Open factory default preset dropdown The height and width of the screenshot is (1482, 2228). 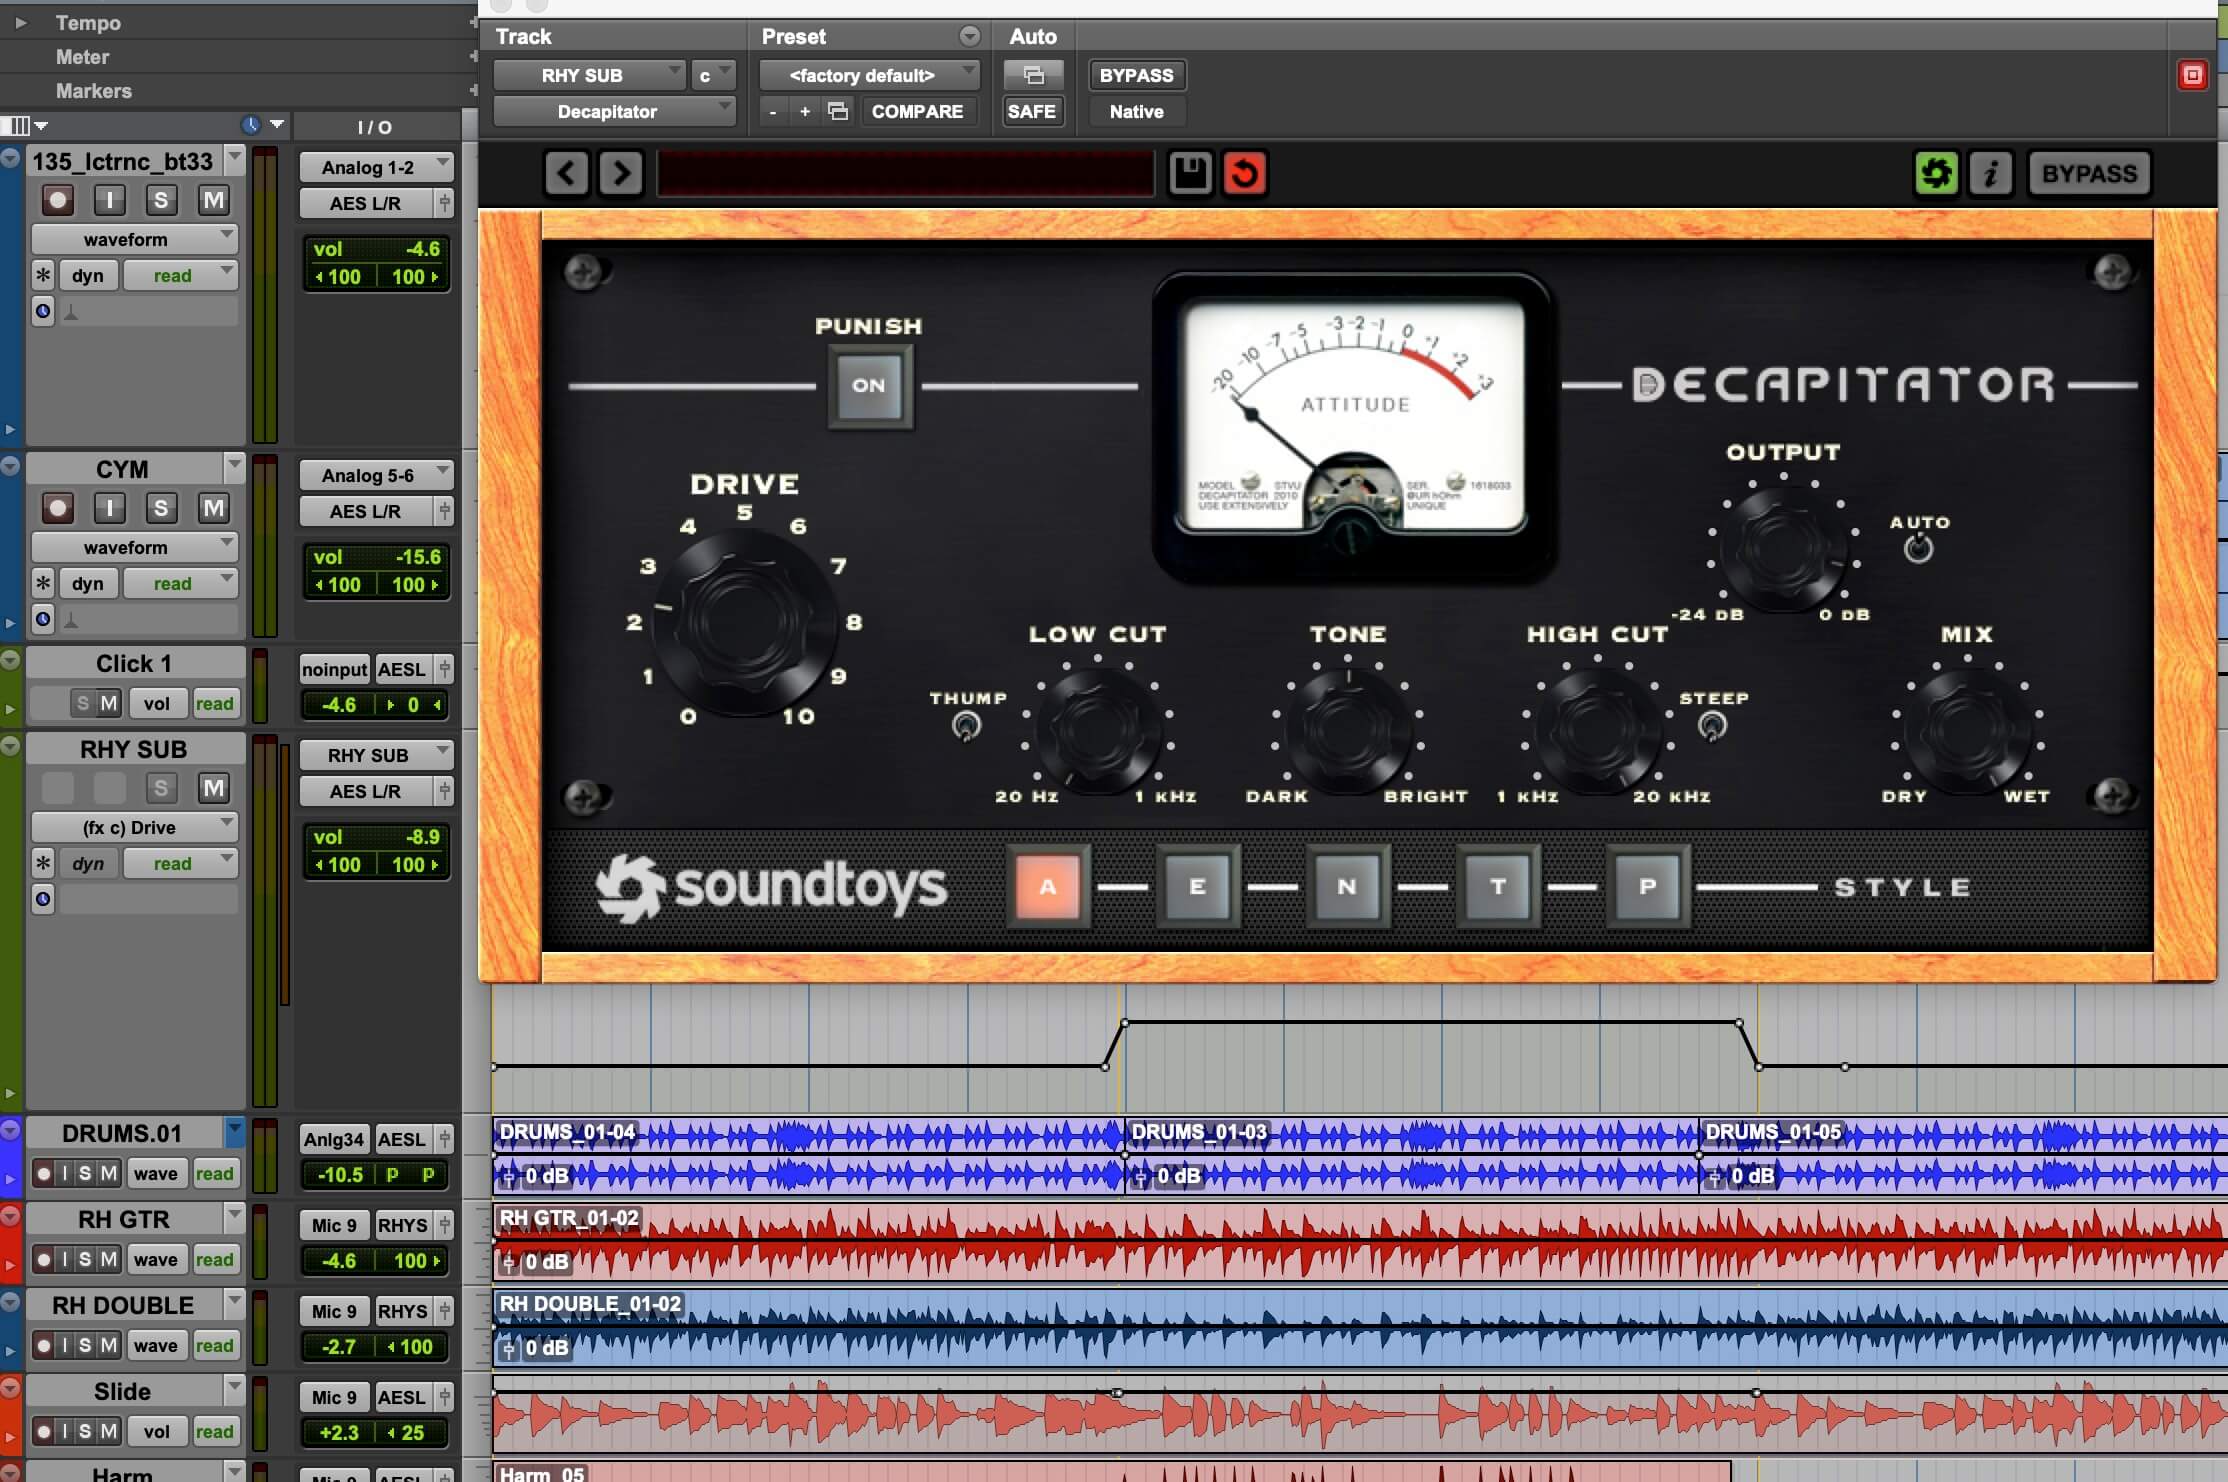(868, 75)
